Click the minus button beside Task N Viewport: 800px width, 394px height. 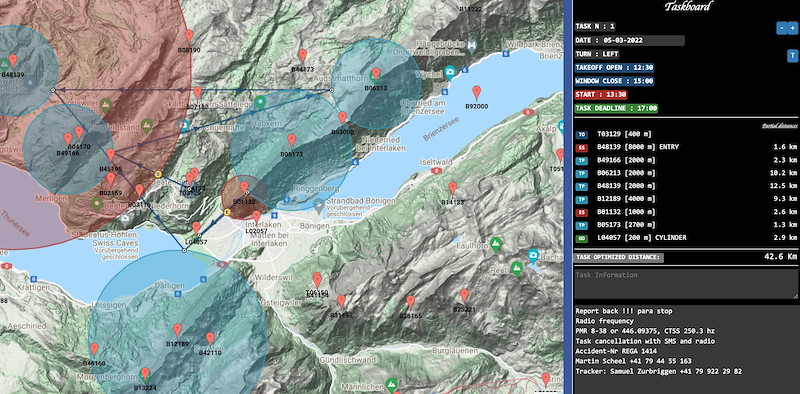click(x=781, y=28)
